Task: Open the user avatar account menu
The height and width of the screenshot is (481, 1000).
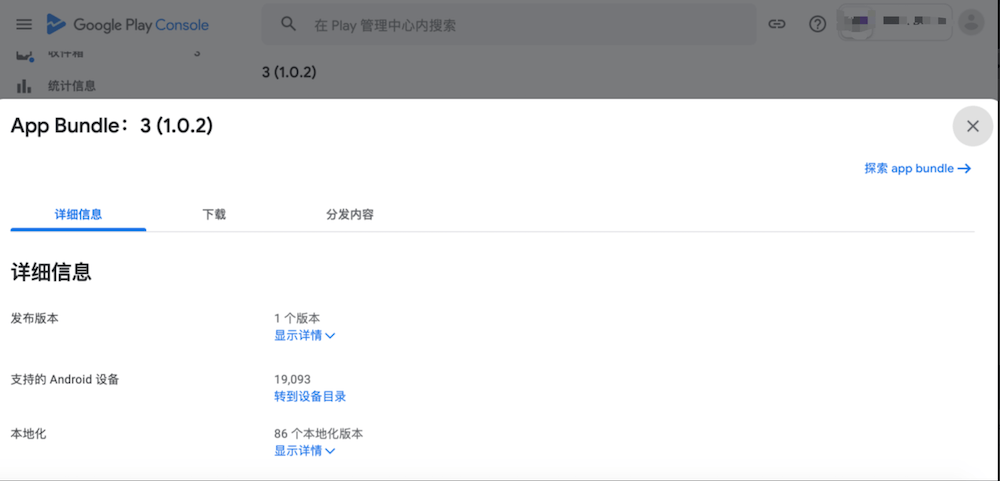Action: coord(970,23)
